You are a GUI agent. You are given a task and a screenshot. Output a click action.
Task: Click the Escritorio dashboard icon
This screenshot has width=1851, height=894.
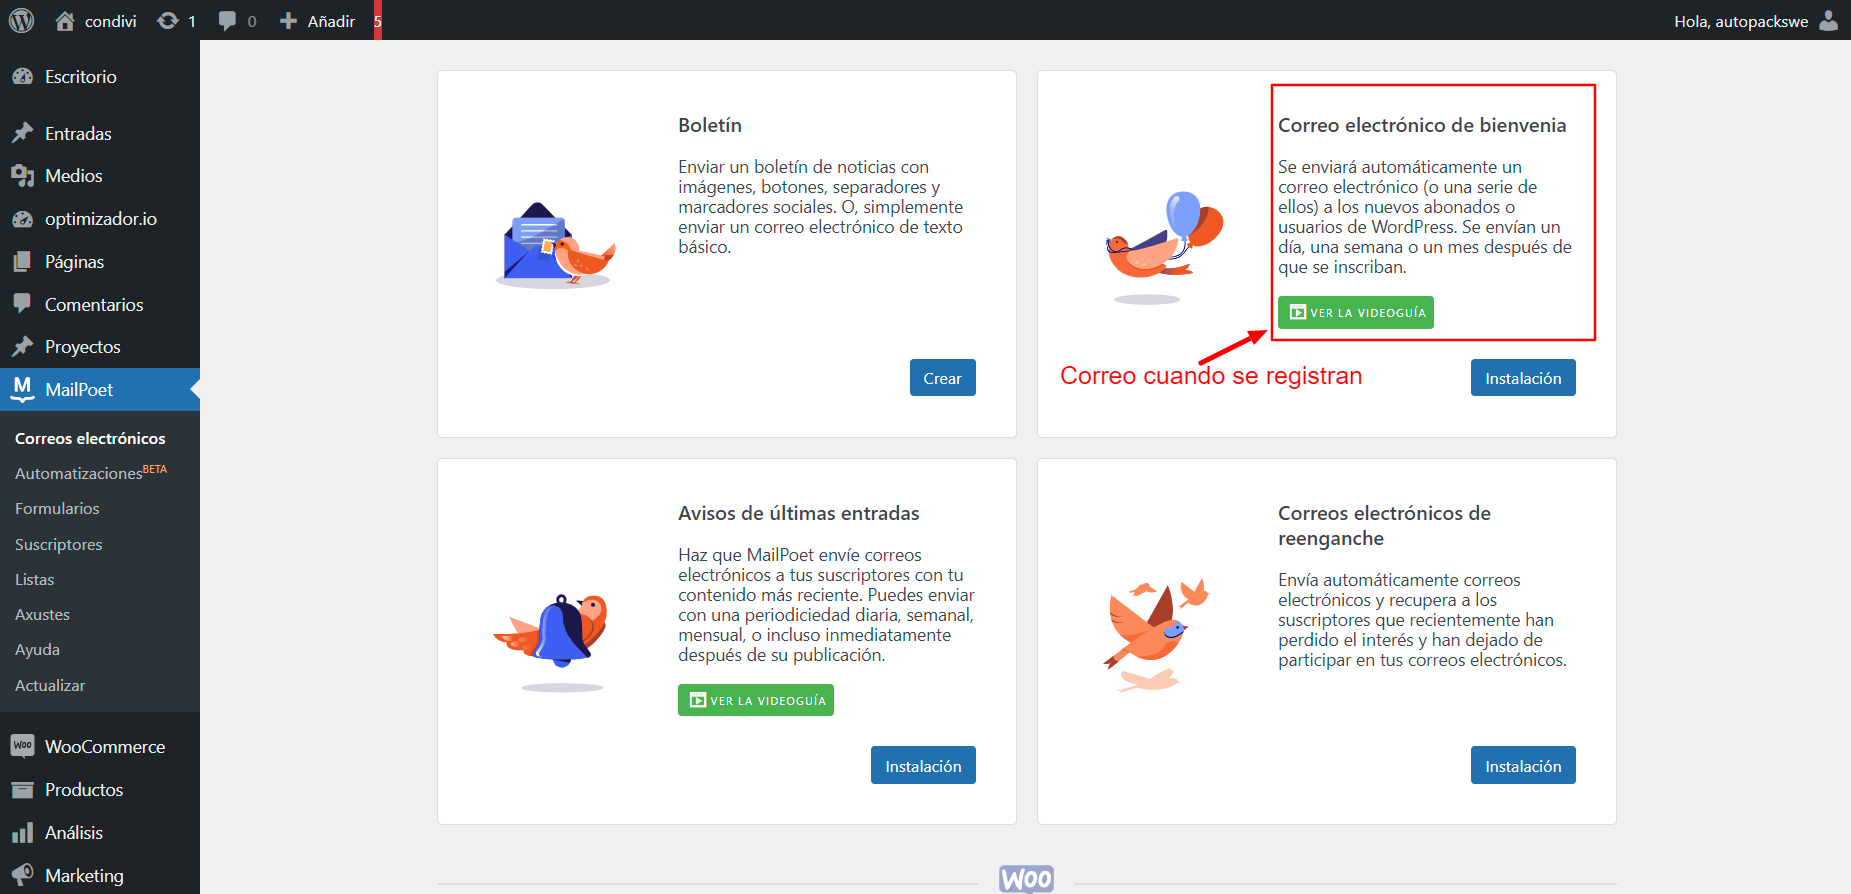pos(22,77)
